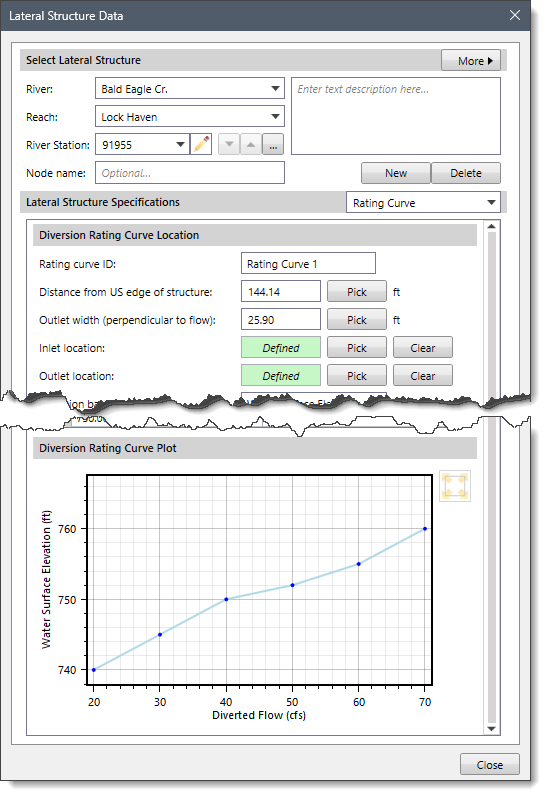Open the River dropdown showing Bald Eagle Cr.
Image resolution: width=546 pixels, height=792 pixels.
click(x=190, y=89)
